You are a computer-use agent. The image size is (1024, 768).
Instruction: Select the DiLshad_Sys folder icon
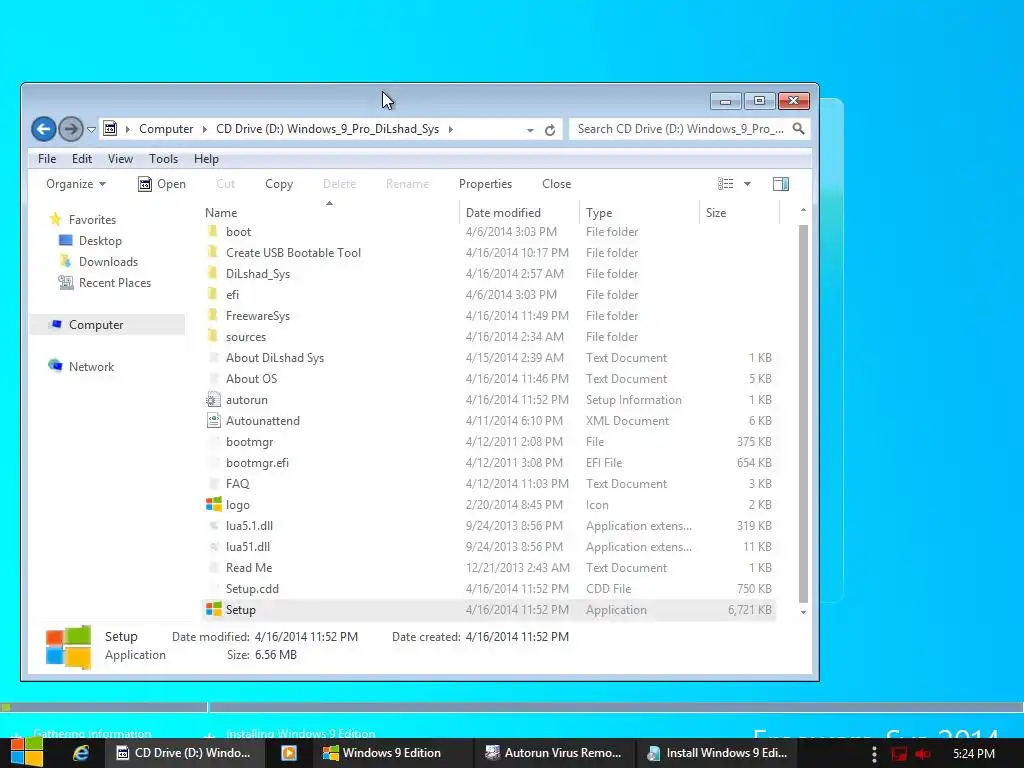tap(213, 274)
